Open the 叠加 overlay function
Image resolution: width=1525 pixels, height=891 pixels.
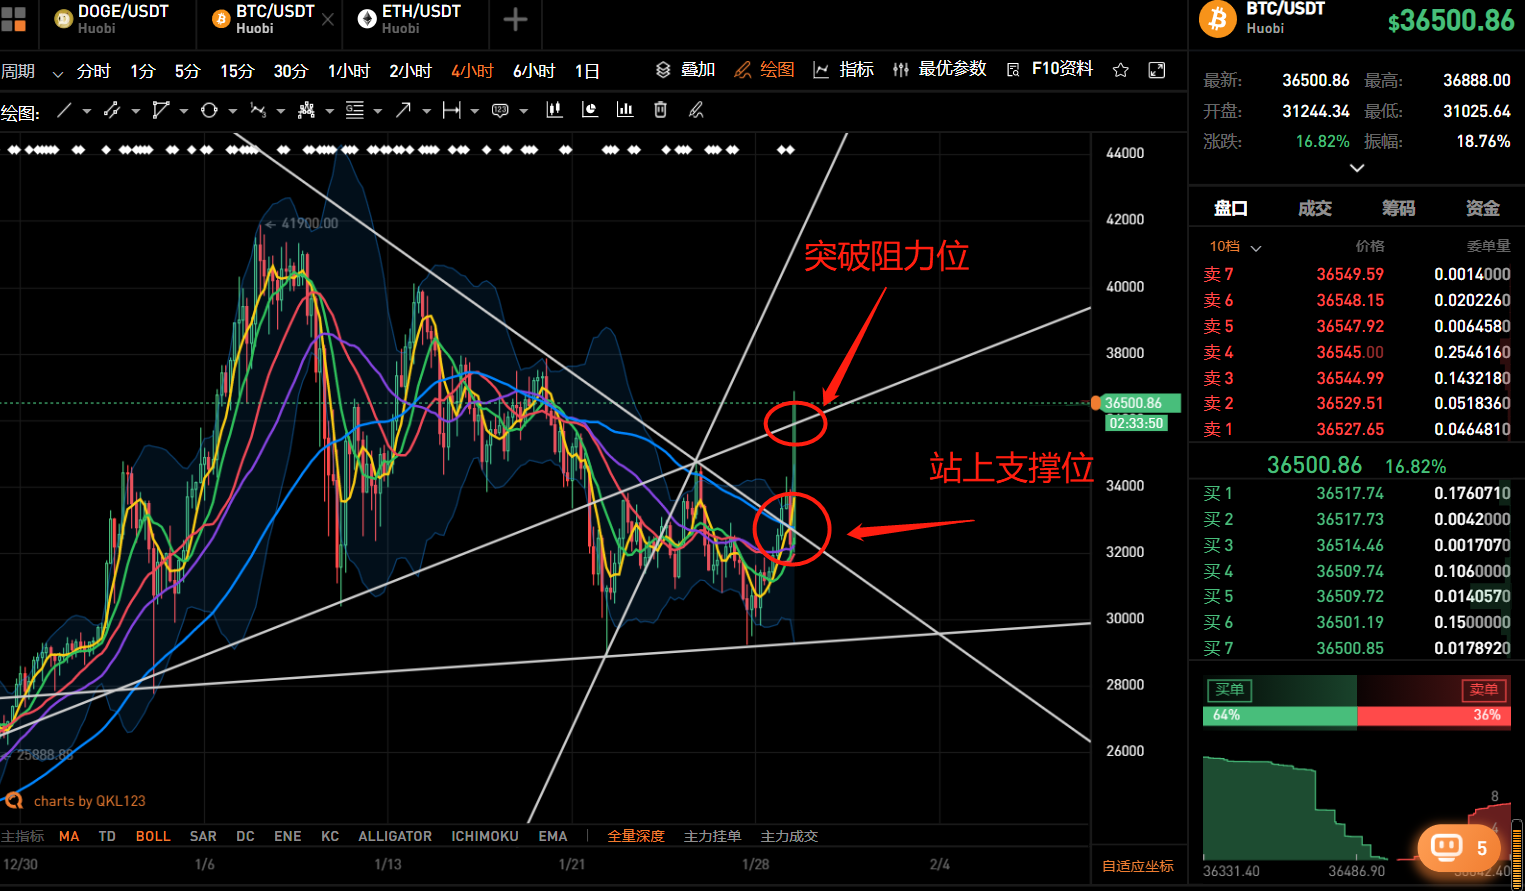[687, 70]
